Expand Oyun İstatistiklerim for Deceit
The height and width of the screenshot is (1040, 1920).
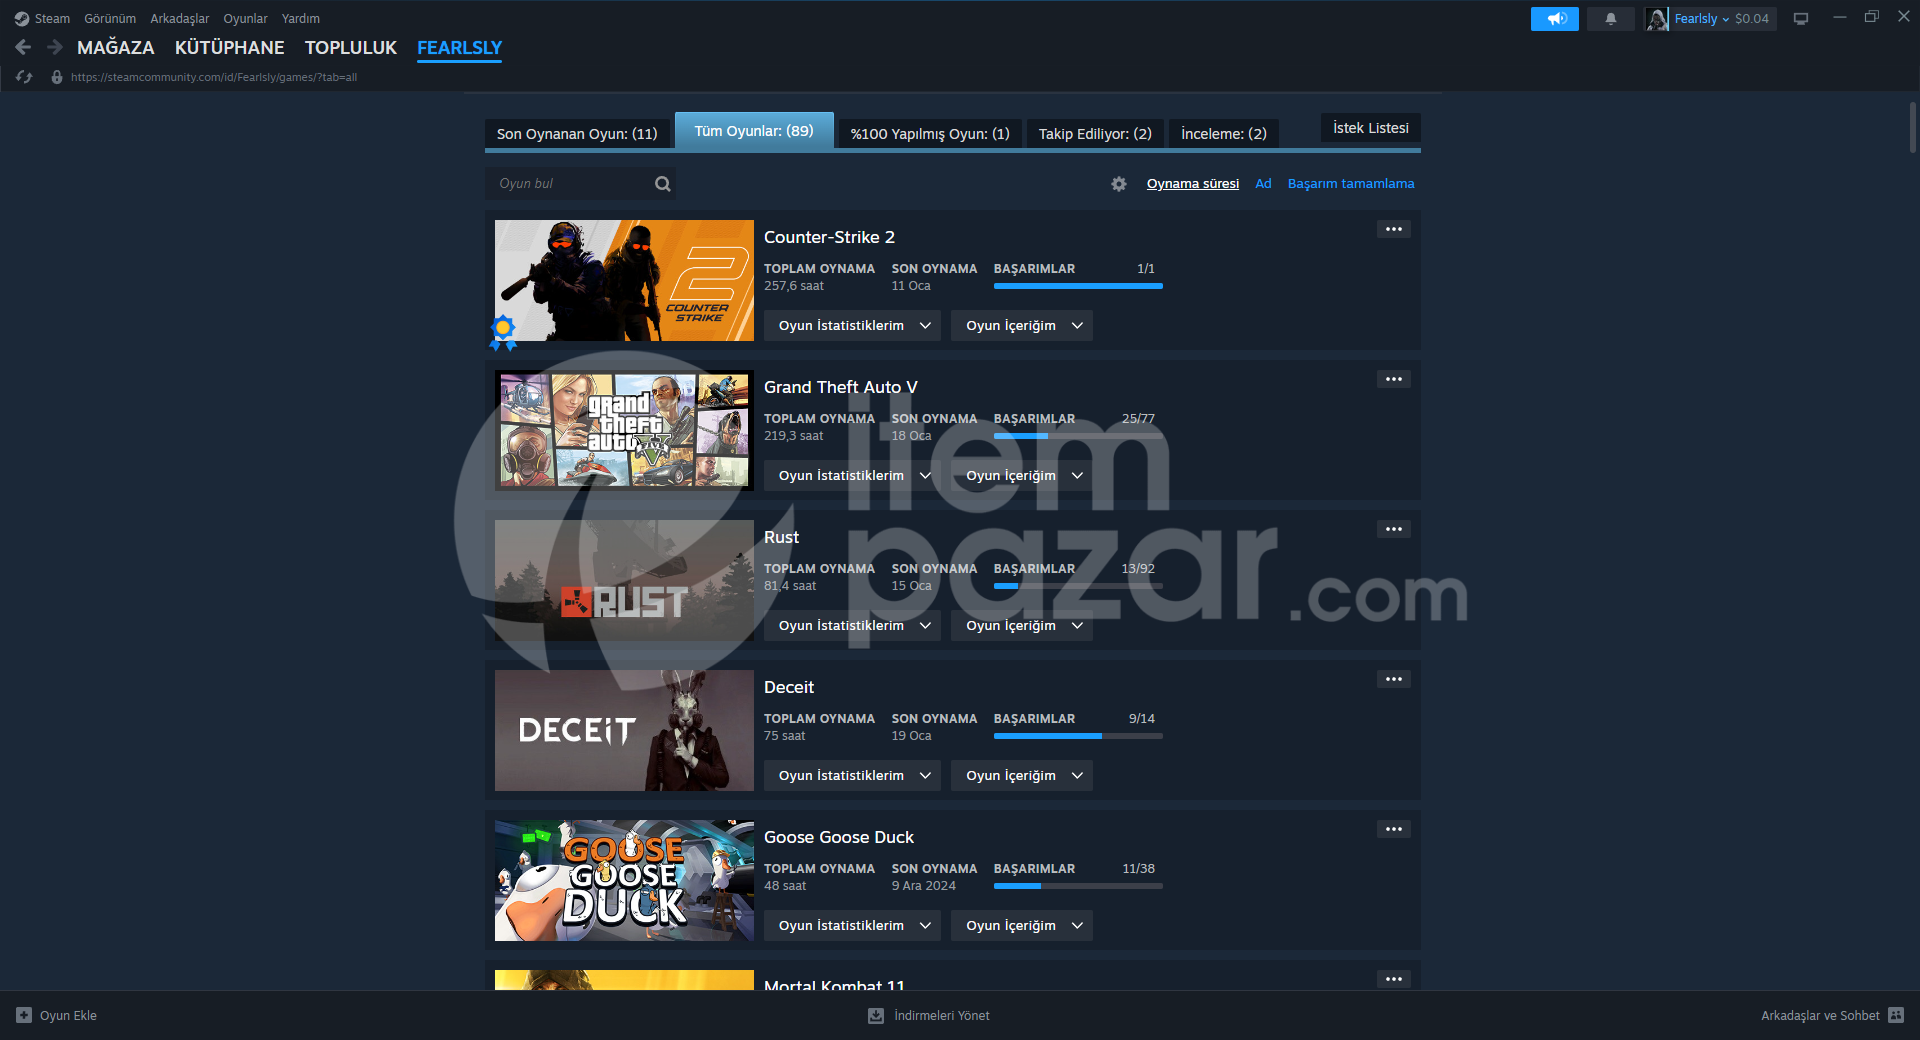[x=852, y=776]
